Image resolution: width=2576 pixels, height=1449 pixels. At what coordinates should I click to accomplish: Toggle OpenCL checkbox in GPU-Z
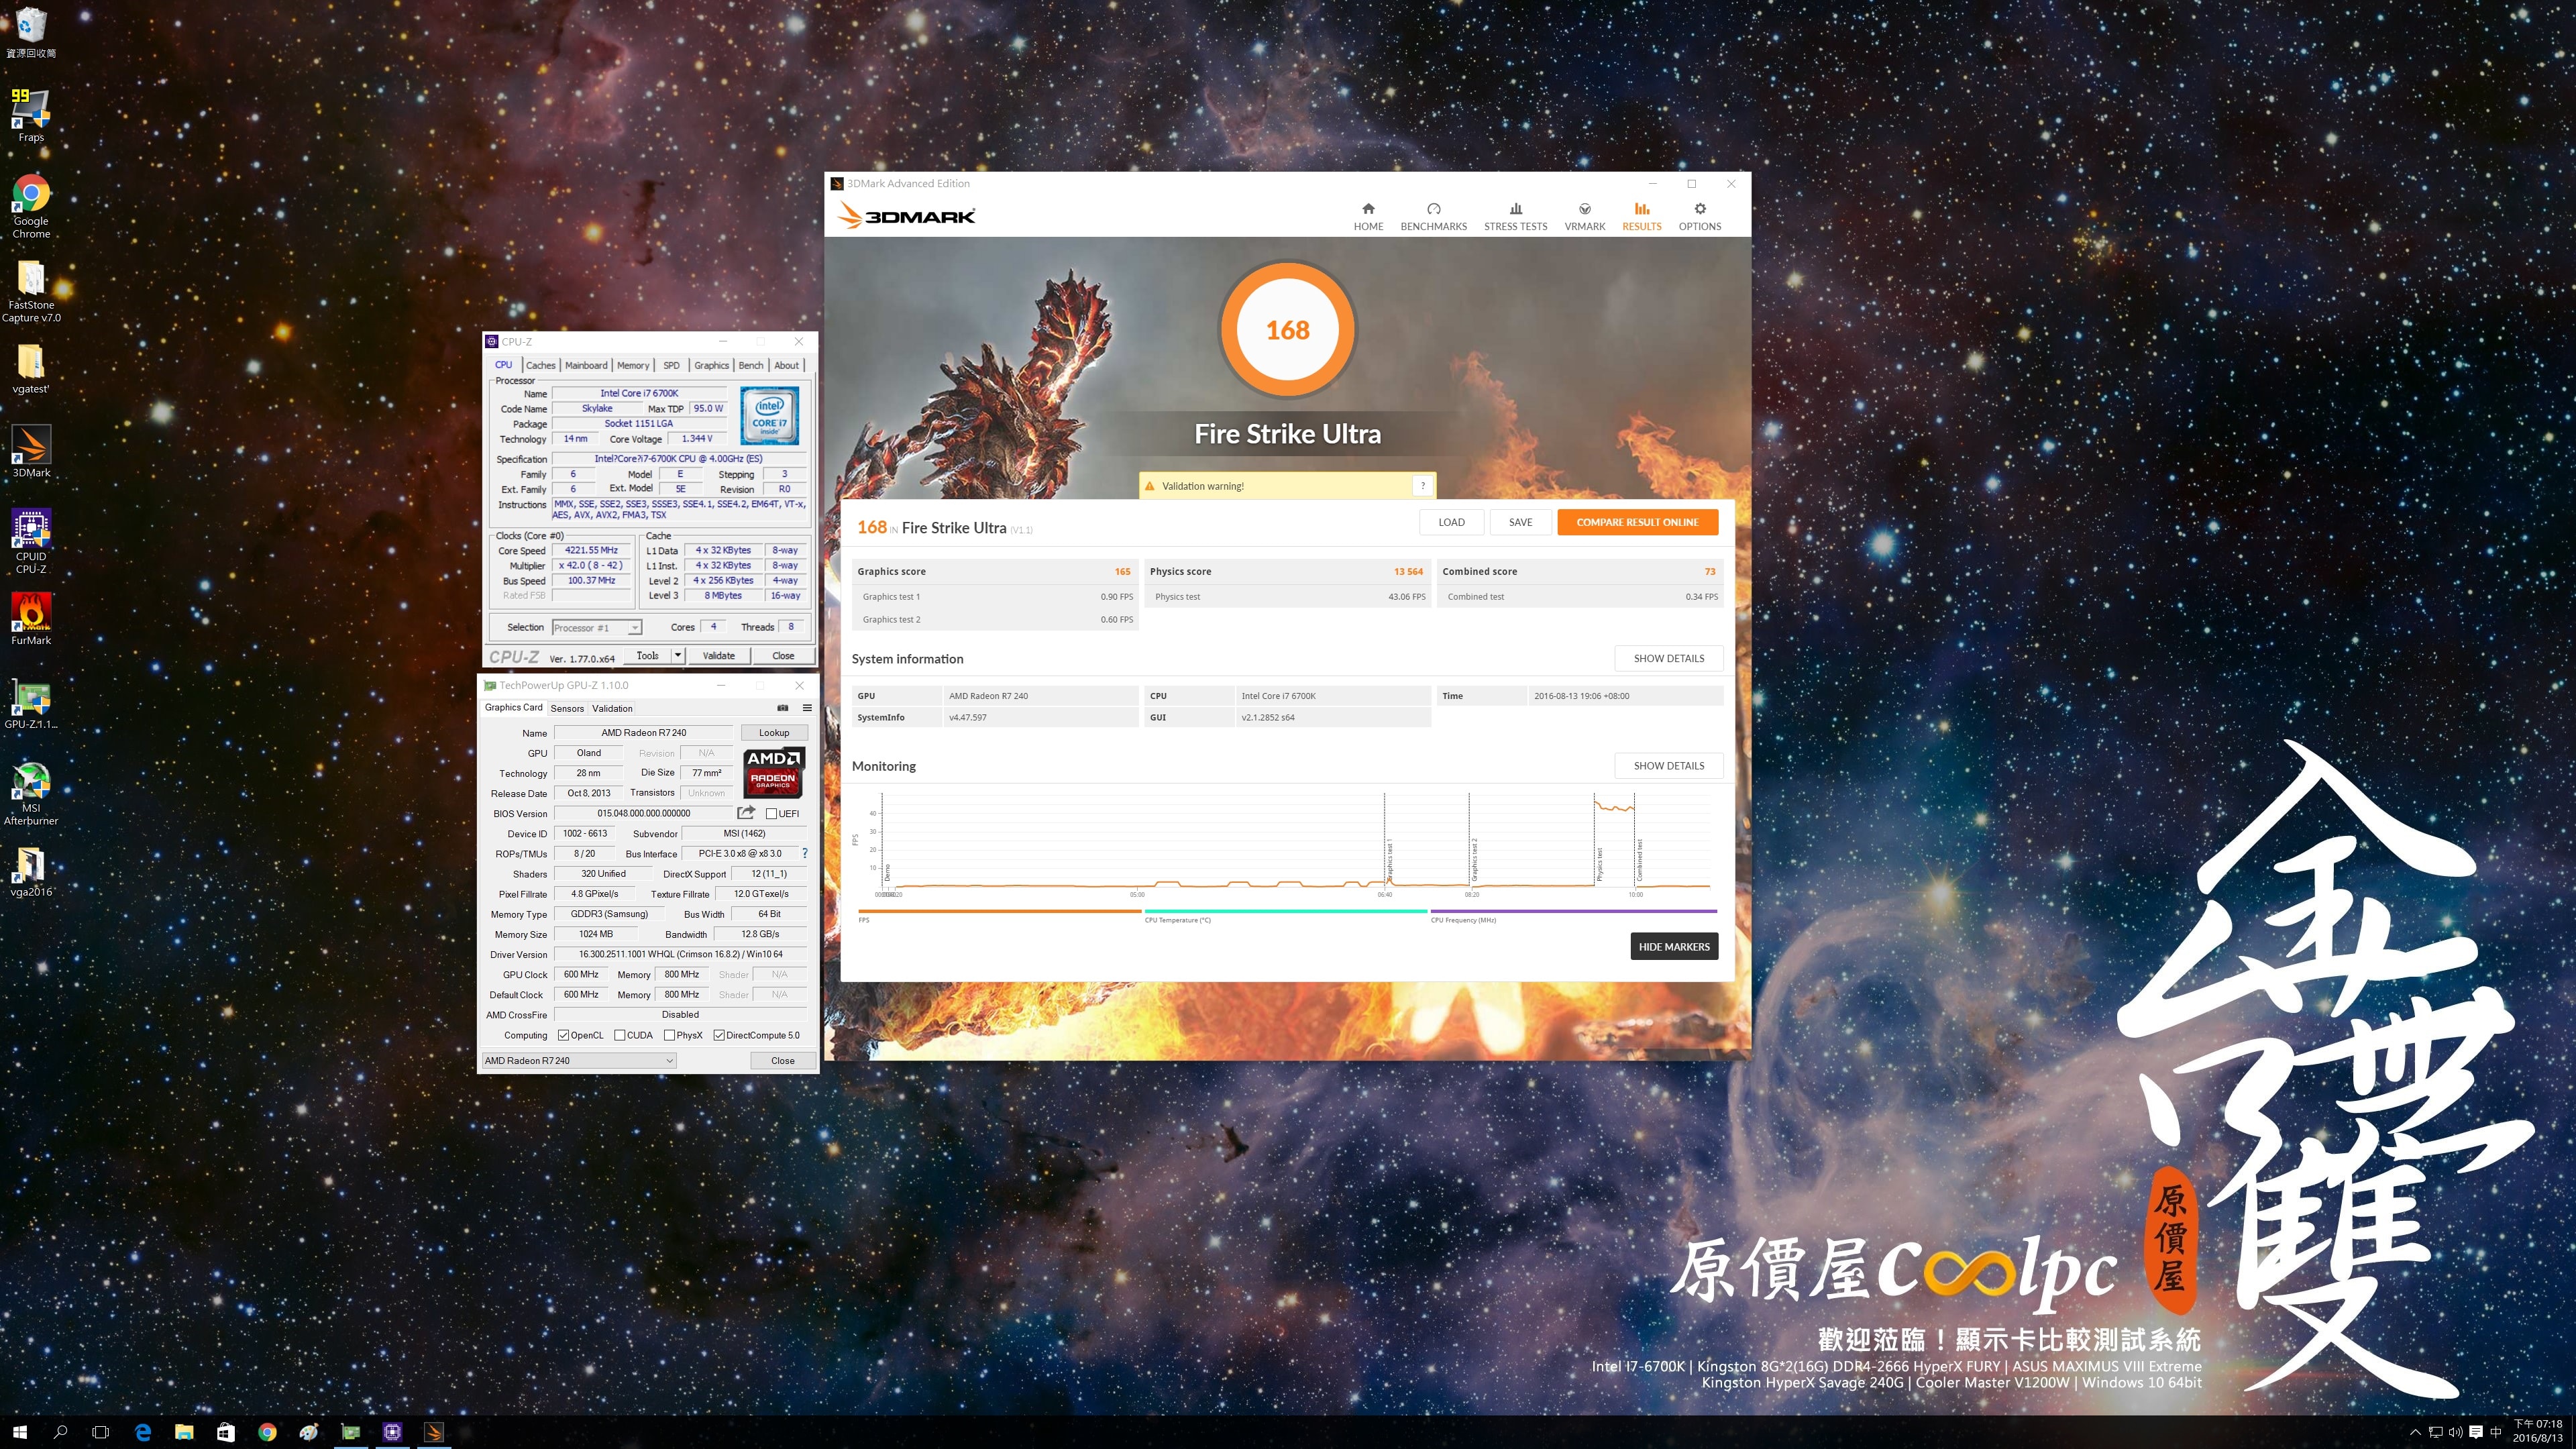point(564,1035)
